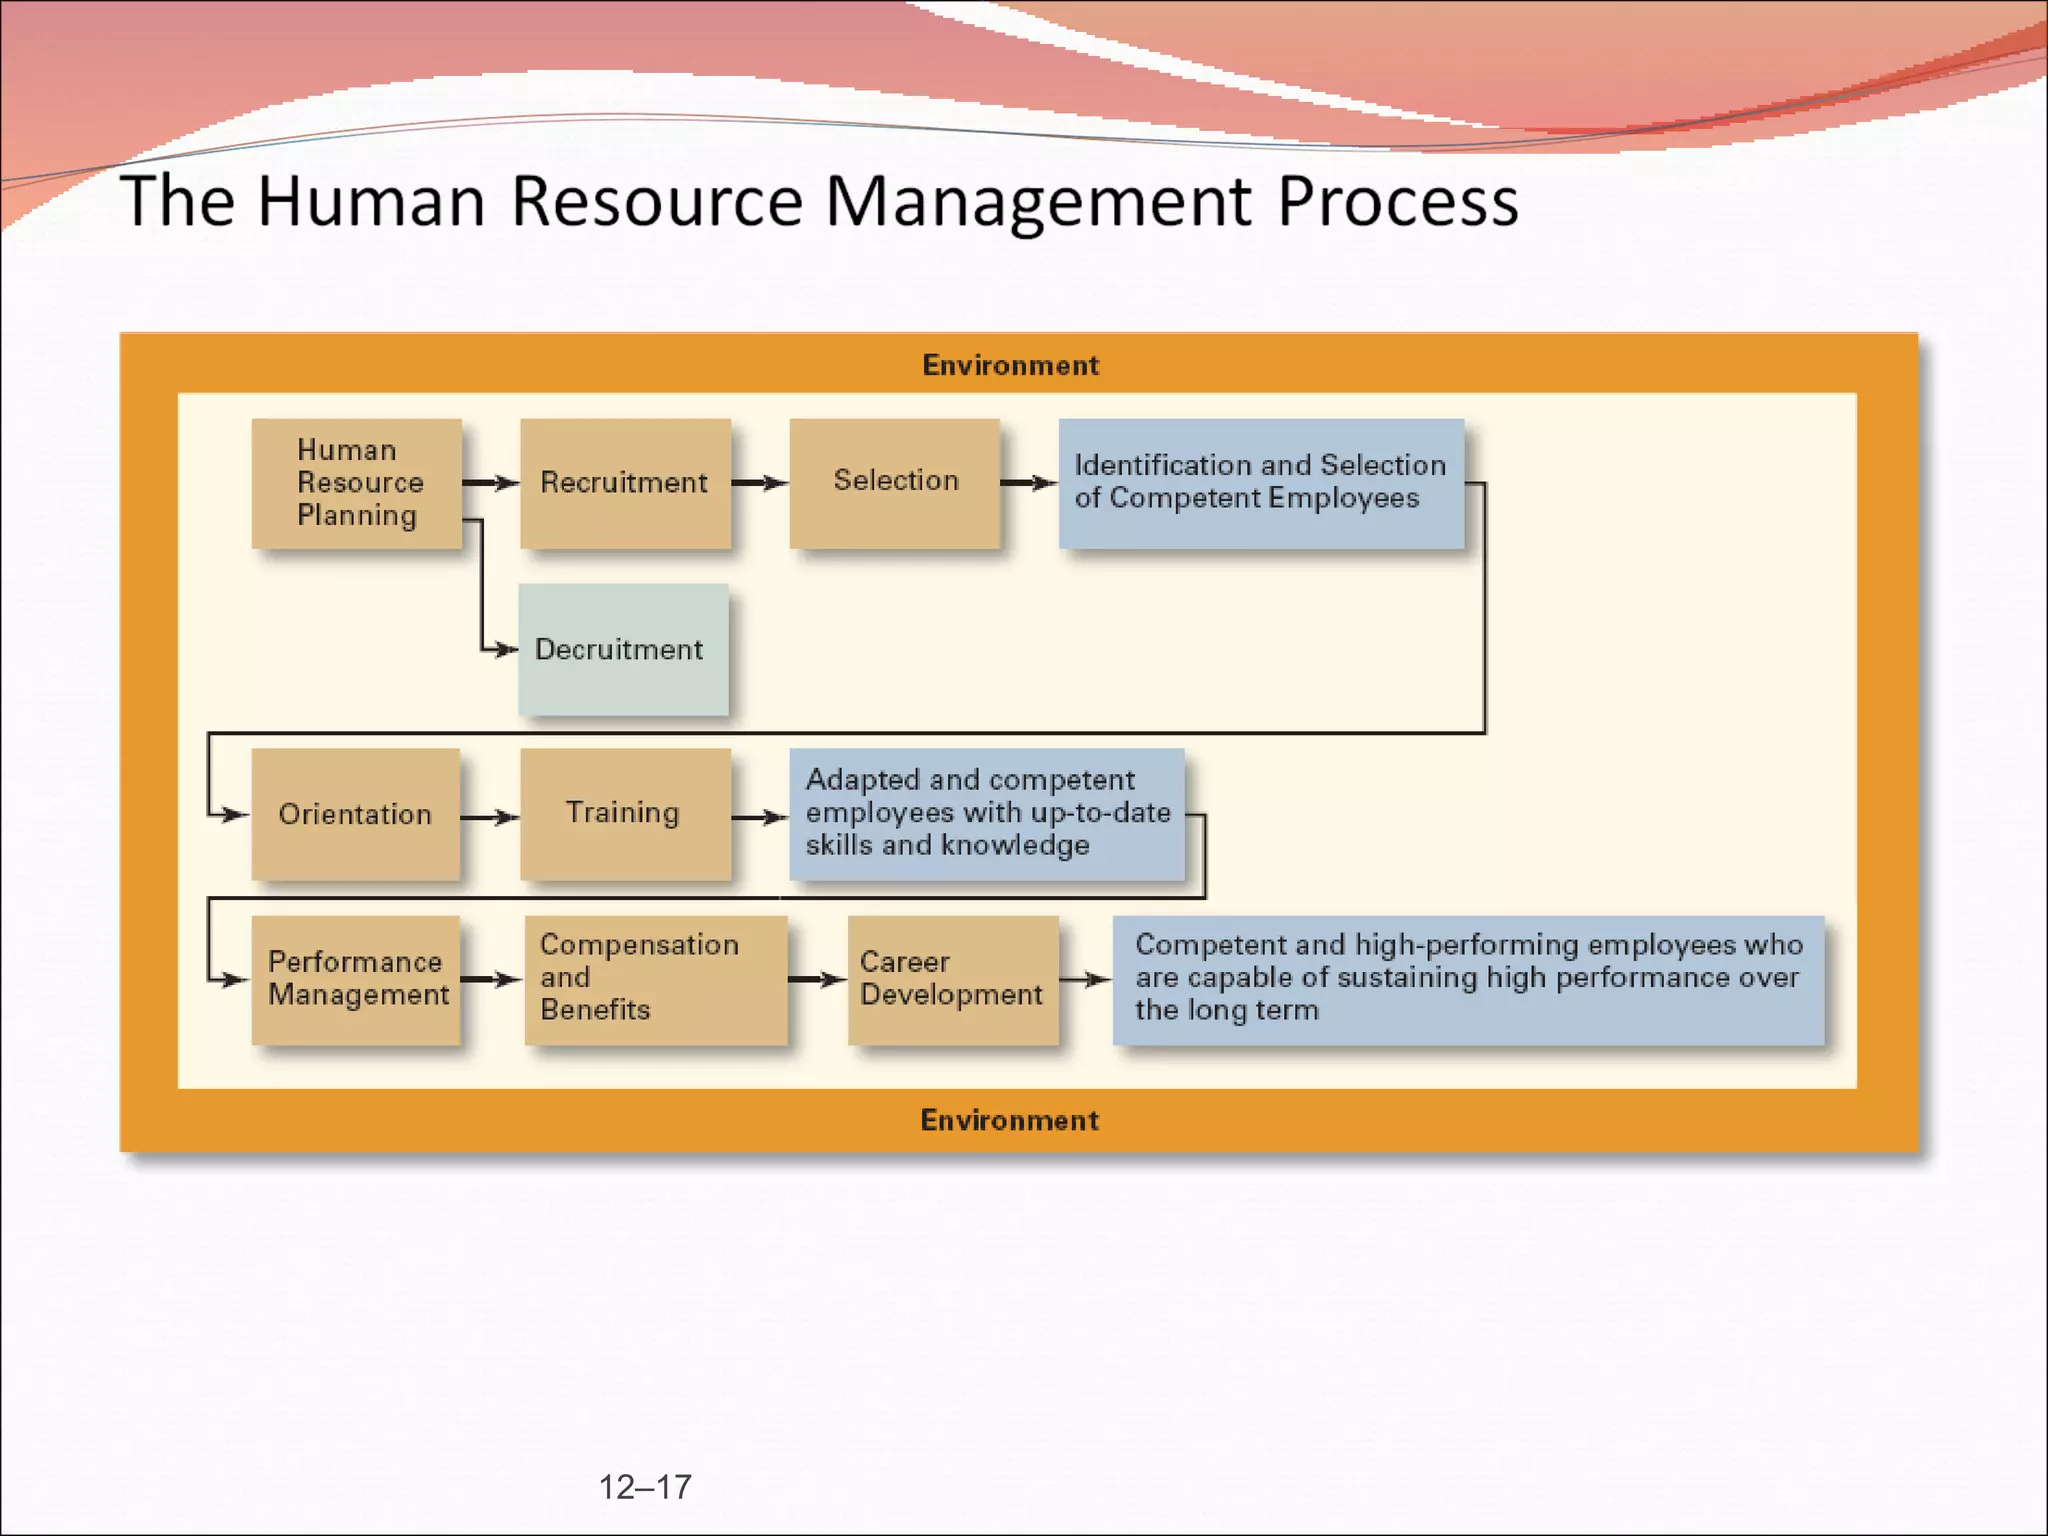The height and width of the screenshot is (1536, 2048).
Task: Select the Adapted and competent employees box
Action: pos(987,814)
